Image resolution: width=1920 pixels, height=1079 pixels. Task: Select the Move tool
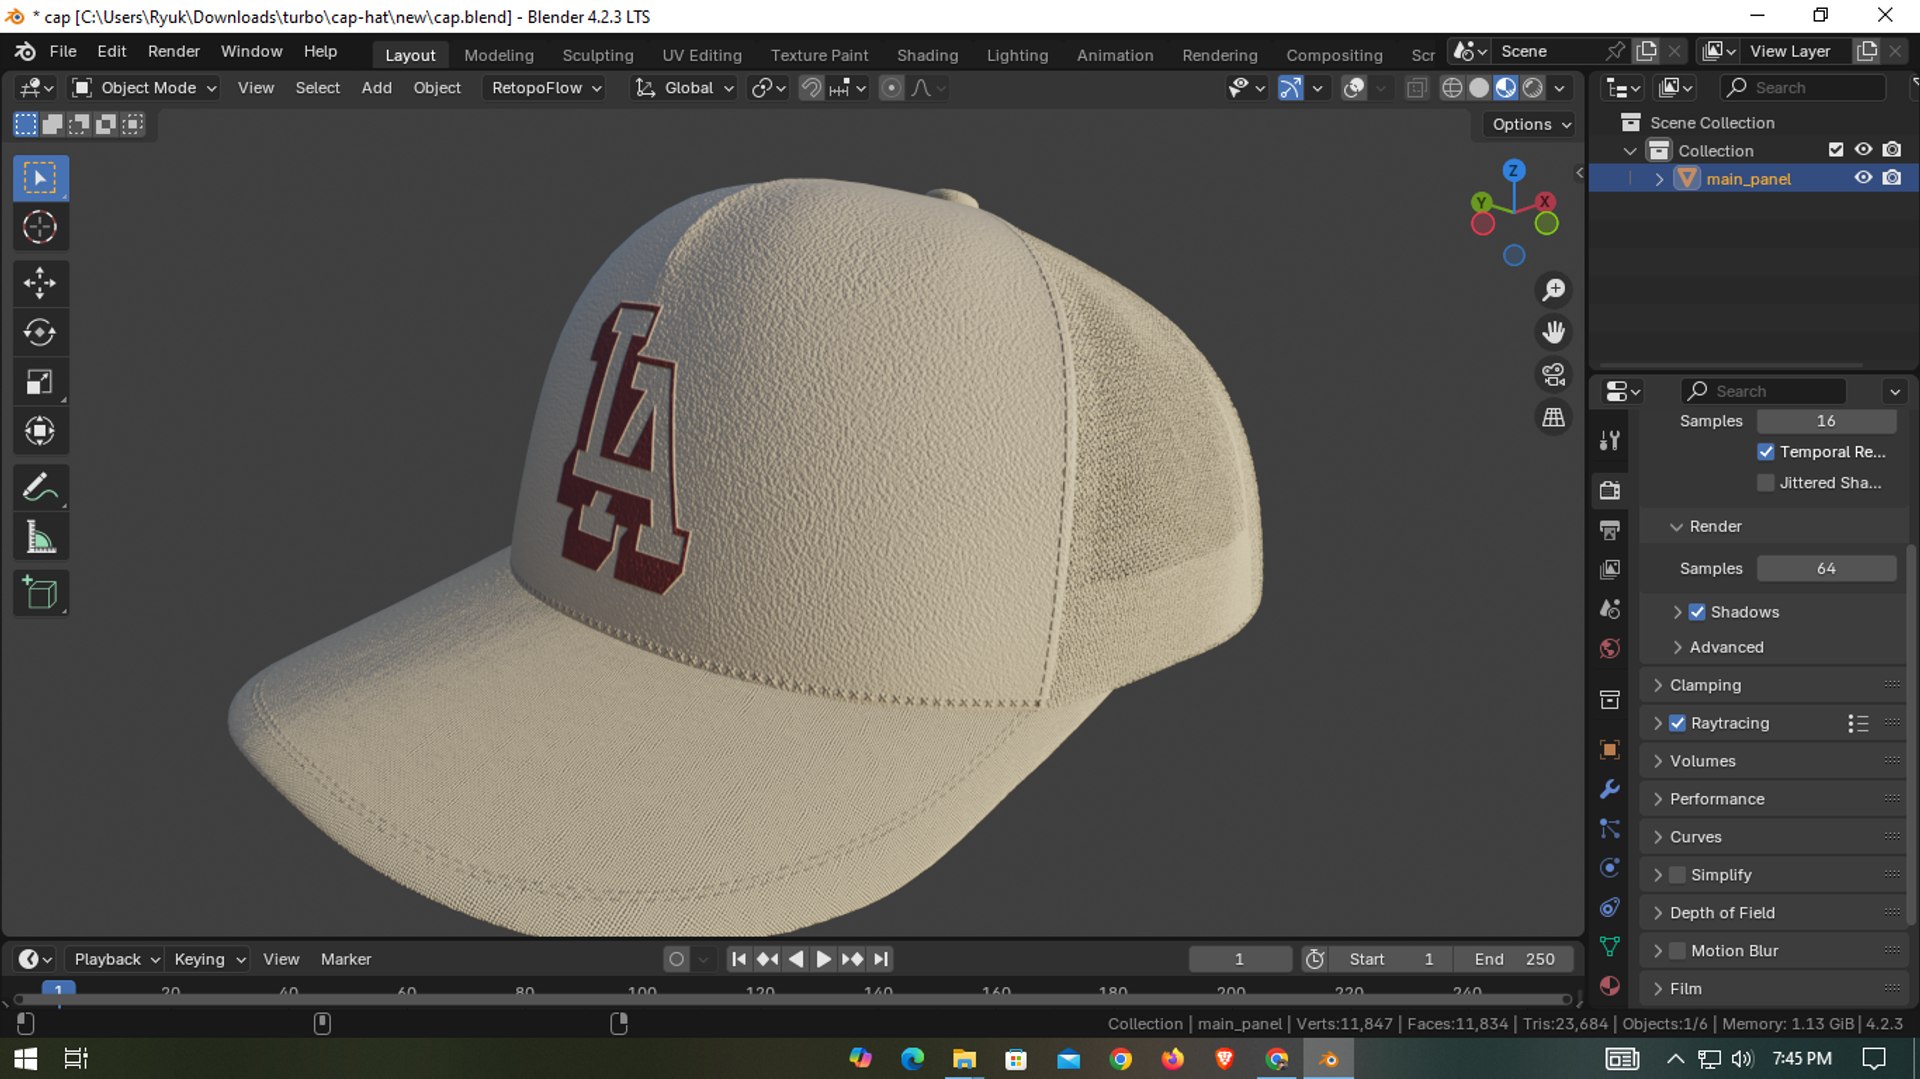click(40, 283)
